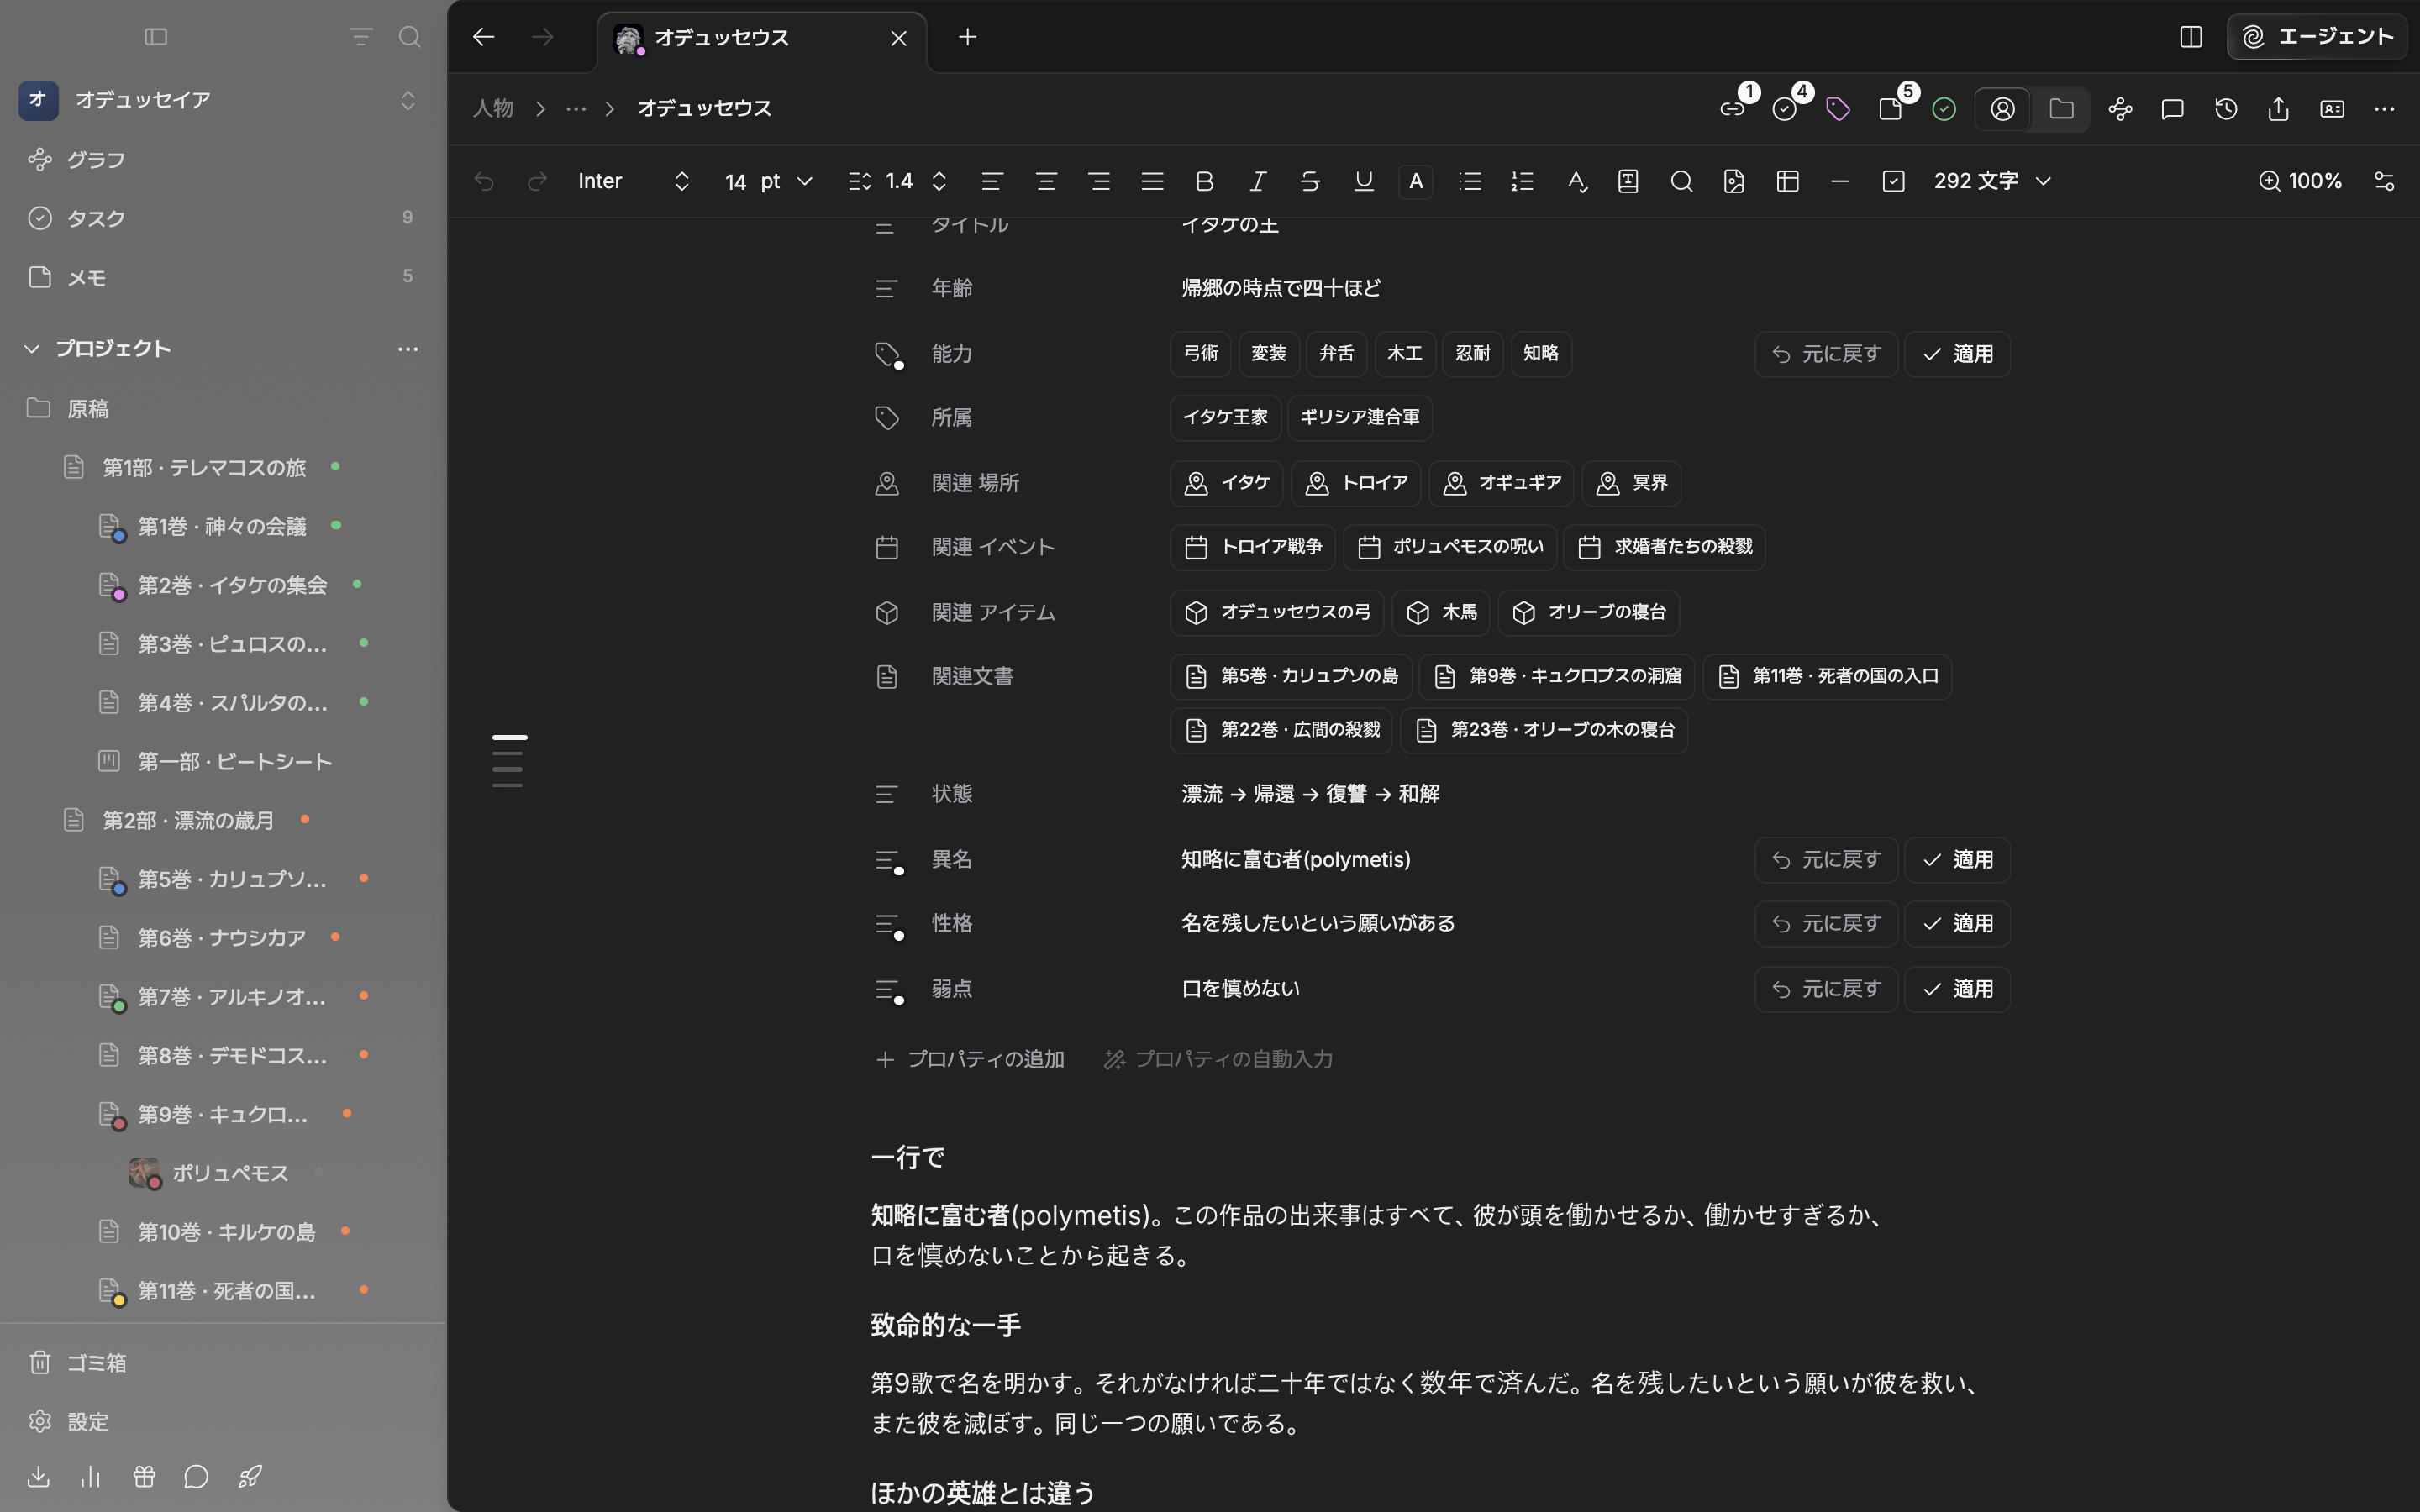This screenshot has width=2420, height=1512.
Task: Collapse the プロジェクト section chevron
Action: tap(32, 349)
